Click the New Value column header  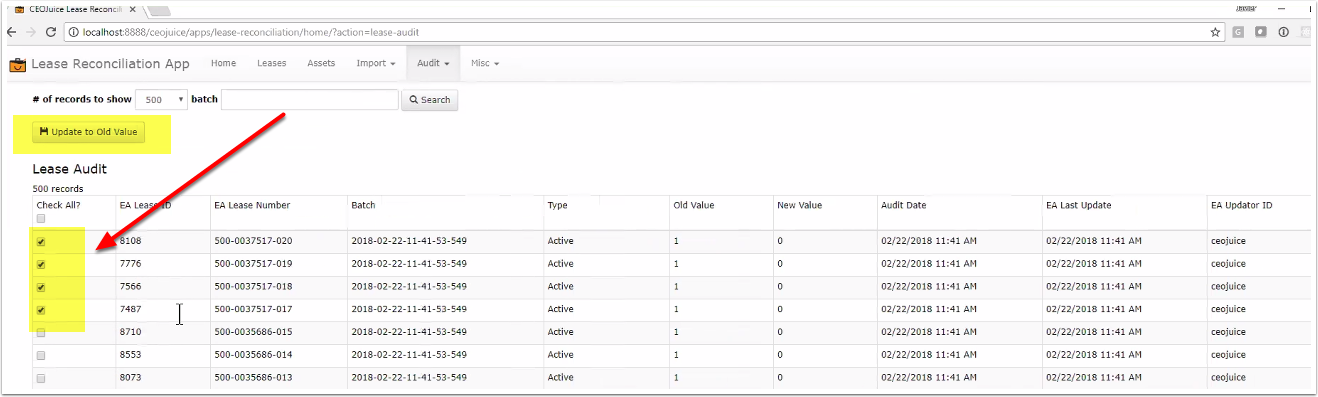coord(799,205)
